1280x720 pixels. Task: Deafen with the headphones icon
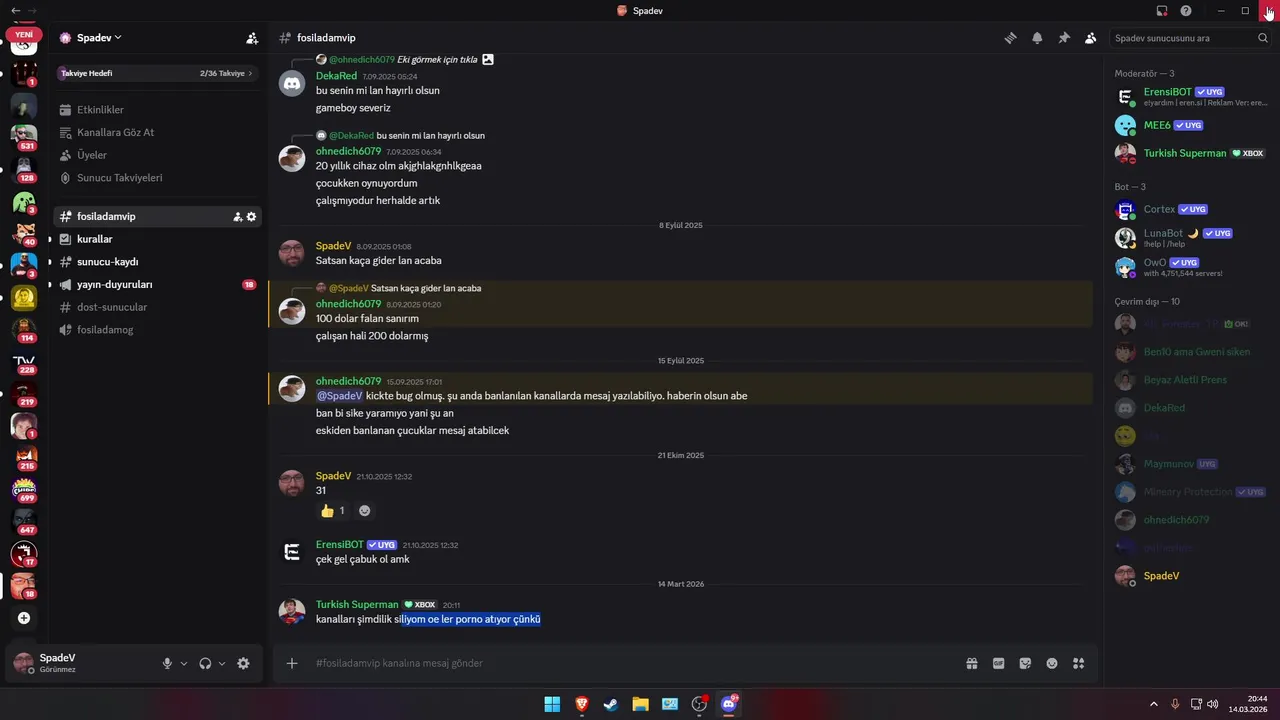(205, 663)
